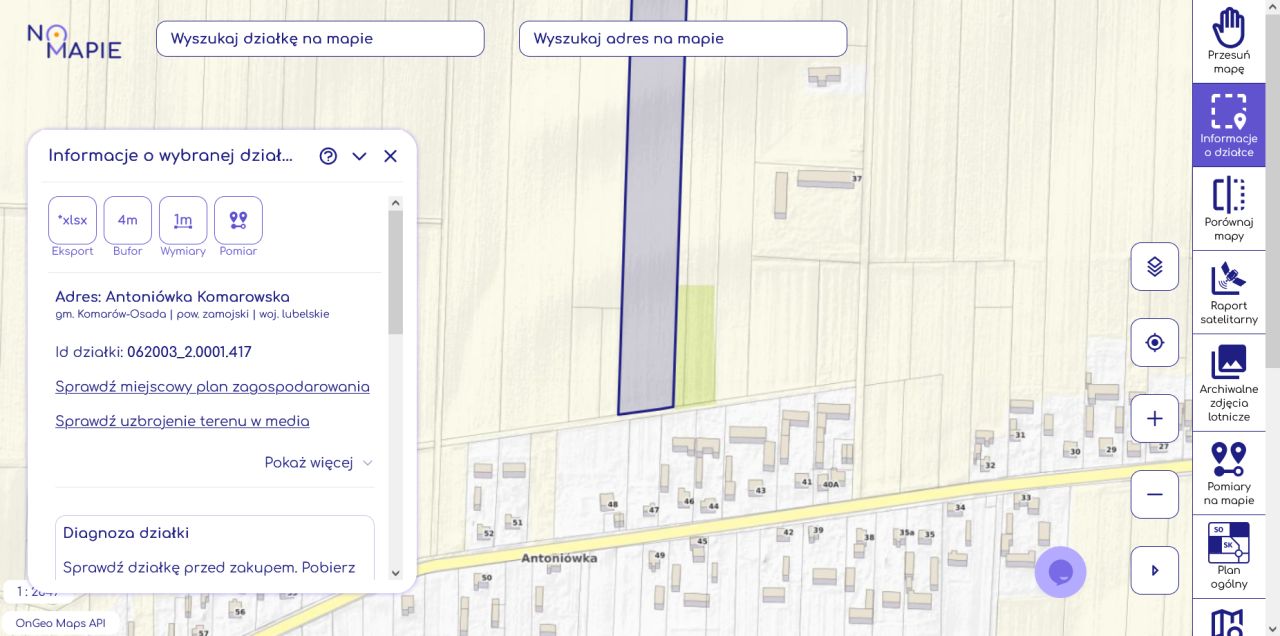Click the Adres: Antoniówka Komarowska heading

(172, 297)
